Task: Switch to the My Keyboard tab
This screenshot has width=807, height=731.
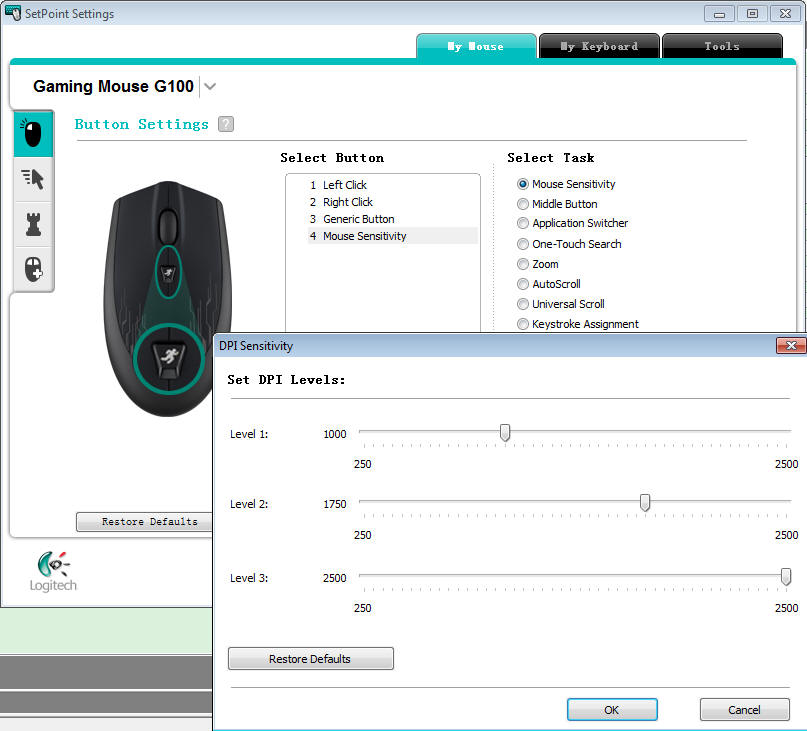Action: click(x=599, y=46)
